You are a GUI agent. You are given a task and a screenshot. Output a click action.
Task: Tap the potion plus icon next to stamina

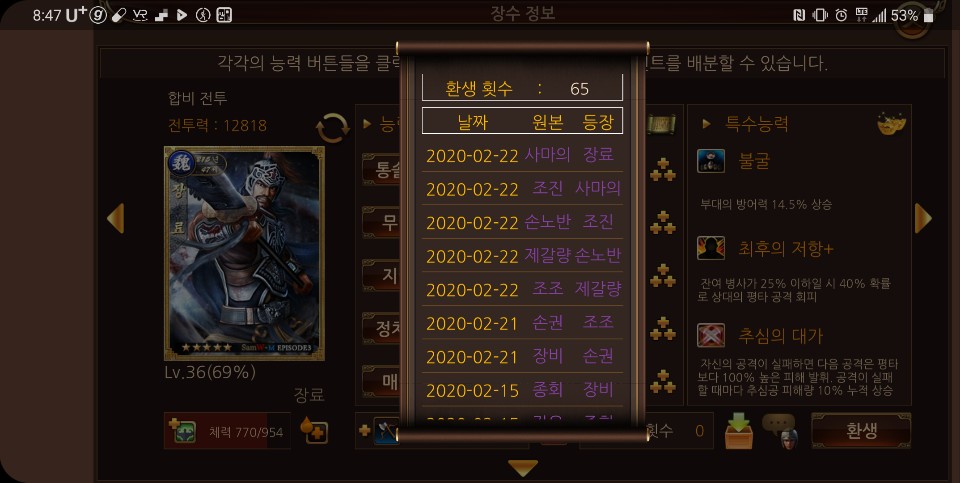(314, 430)
